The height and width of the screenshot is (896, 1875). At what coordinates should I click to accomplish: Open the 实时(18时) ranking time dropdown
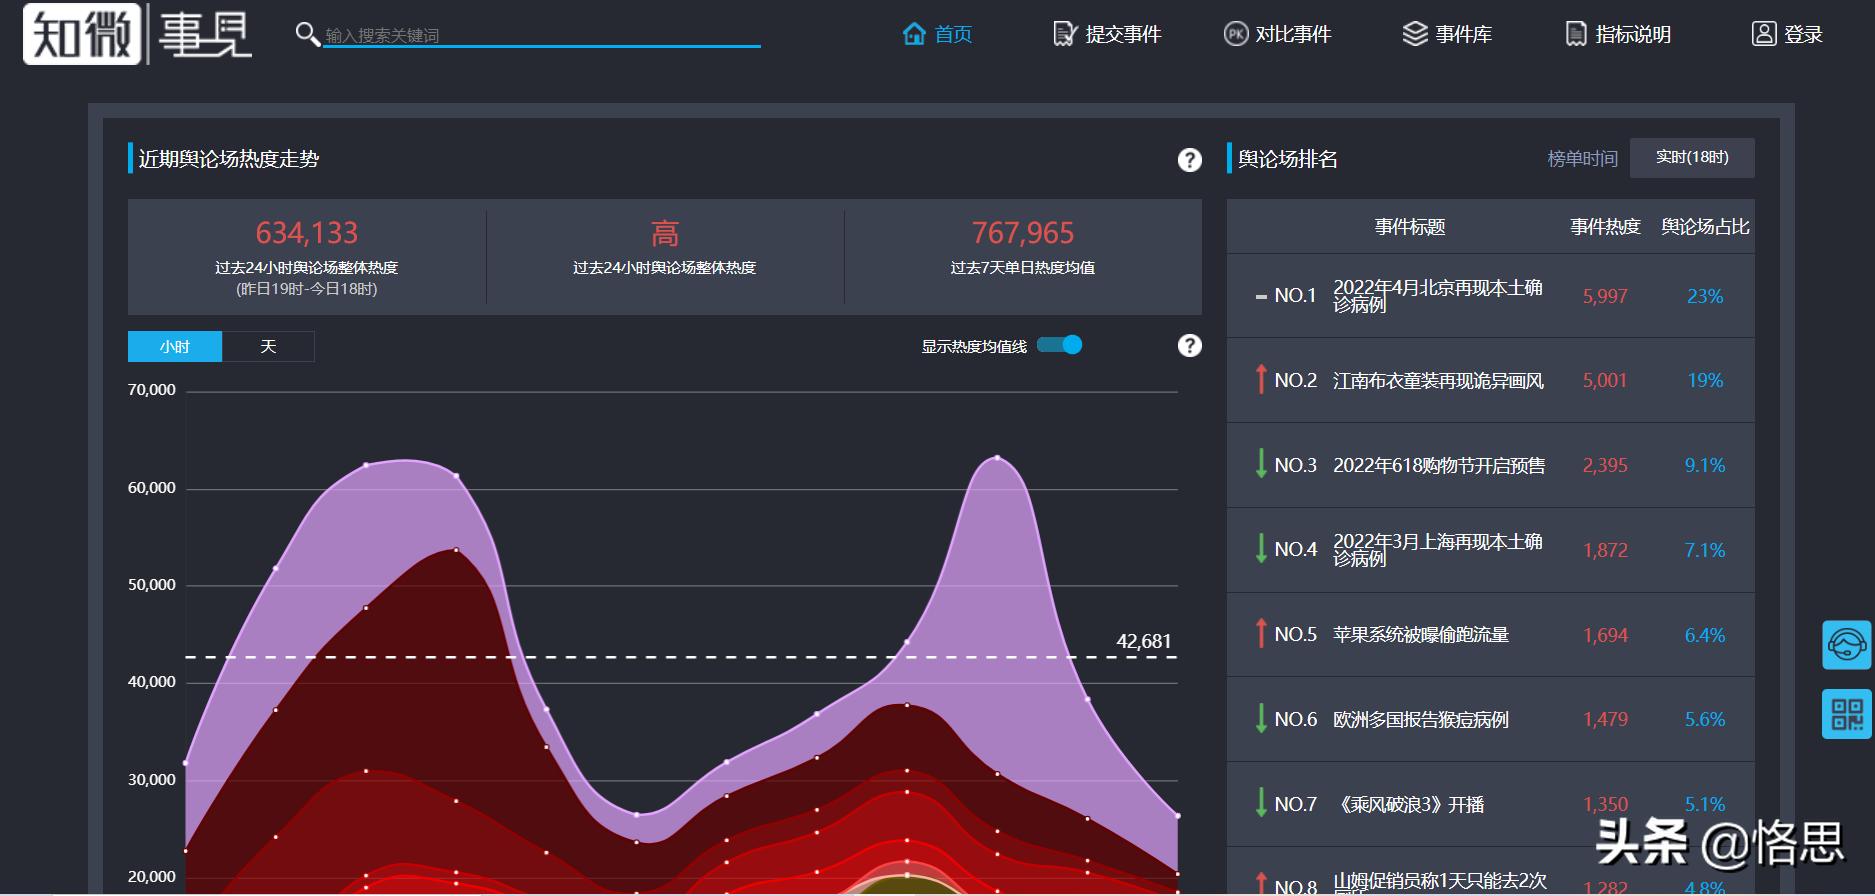coord(1691,158)
